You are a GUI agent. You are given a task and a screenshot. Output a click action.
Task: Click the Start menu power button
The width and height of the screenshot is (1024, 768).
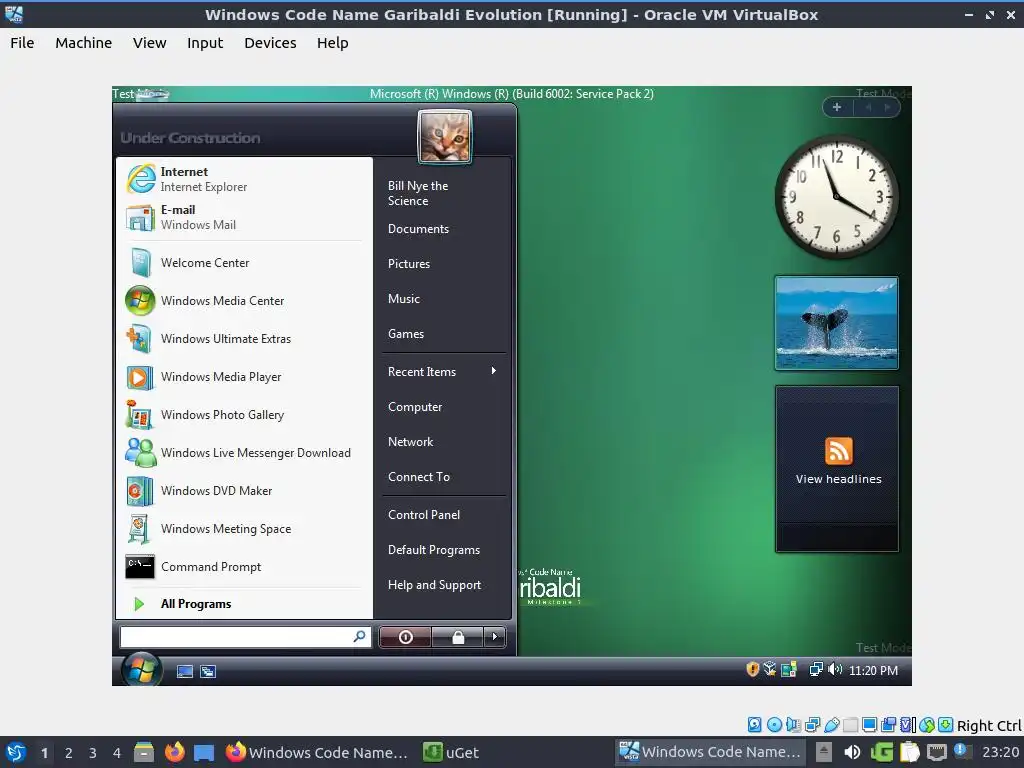(x=405, y=637)
